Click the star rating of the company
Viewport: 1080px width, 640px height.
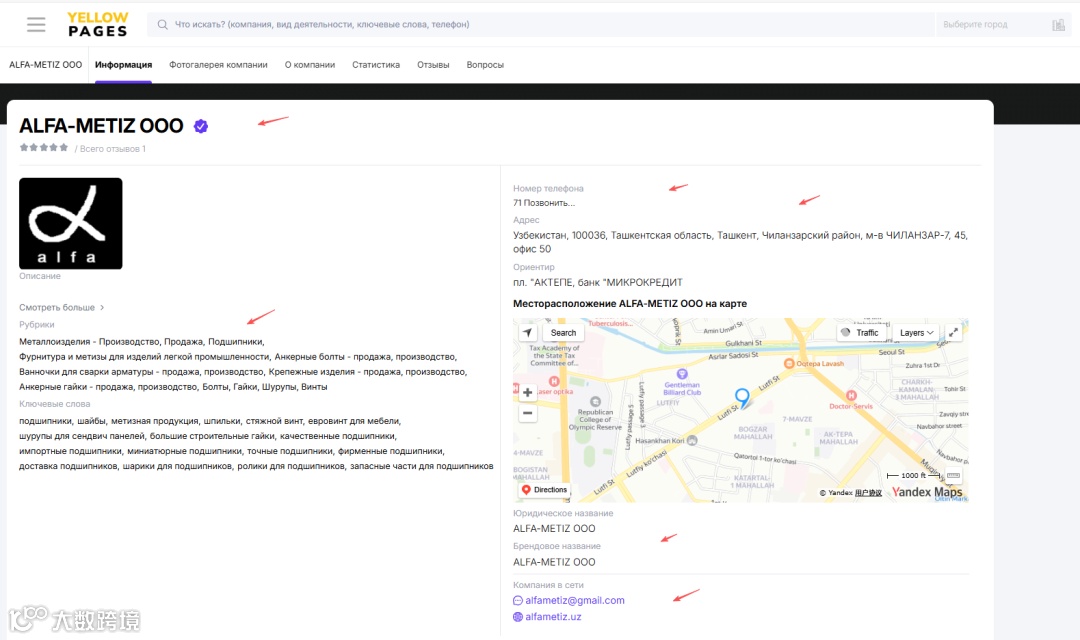tap(43, 147)
